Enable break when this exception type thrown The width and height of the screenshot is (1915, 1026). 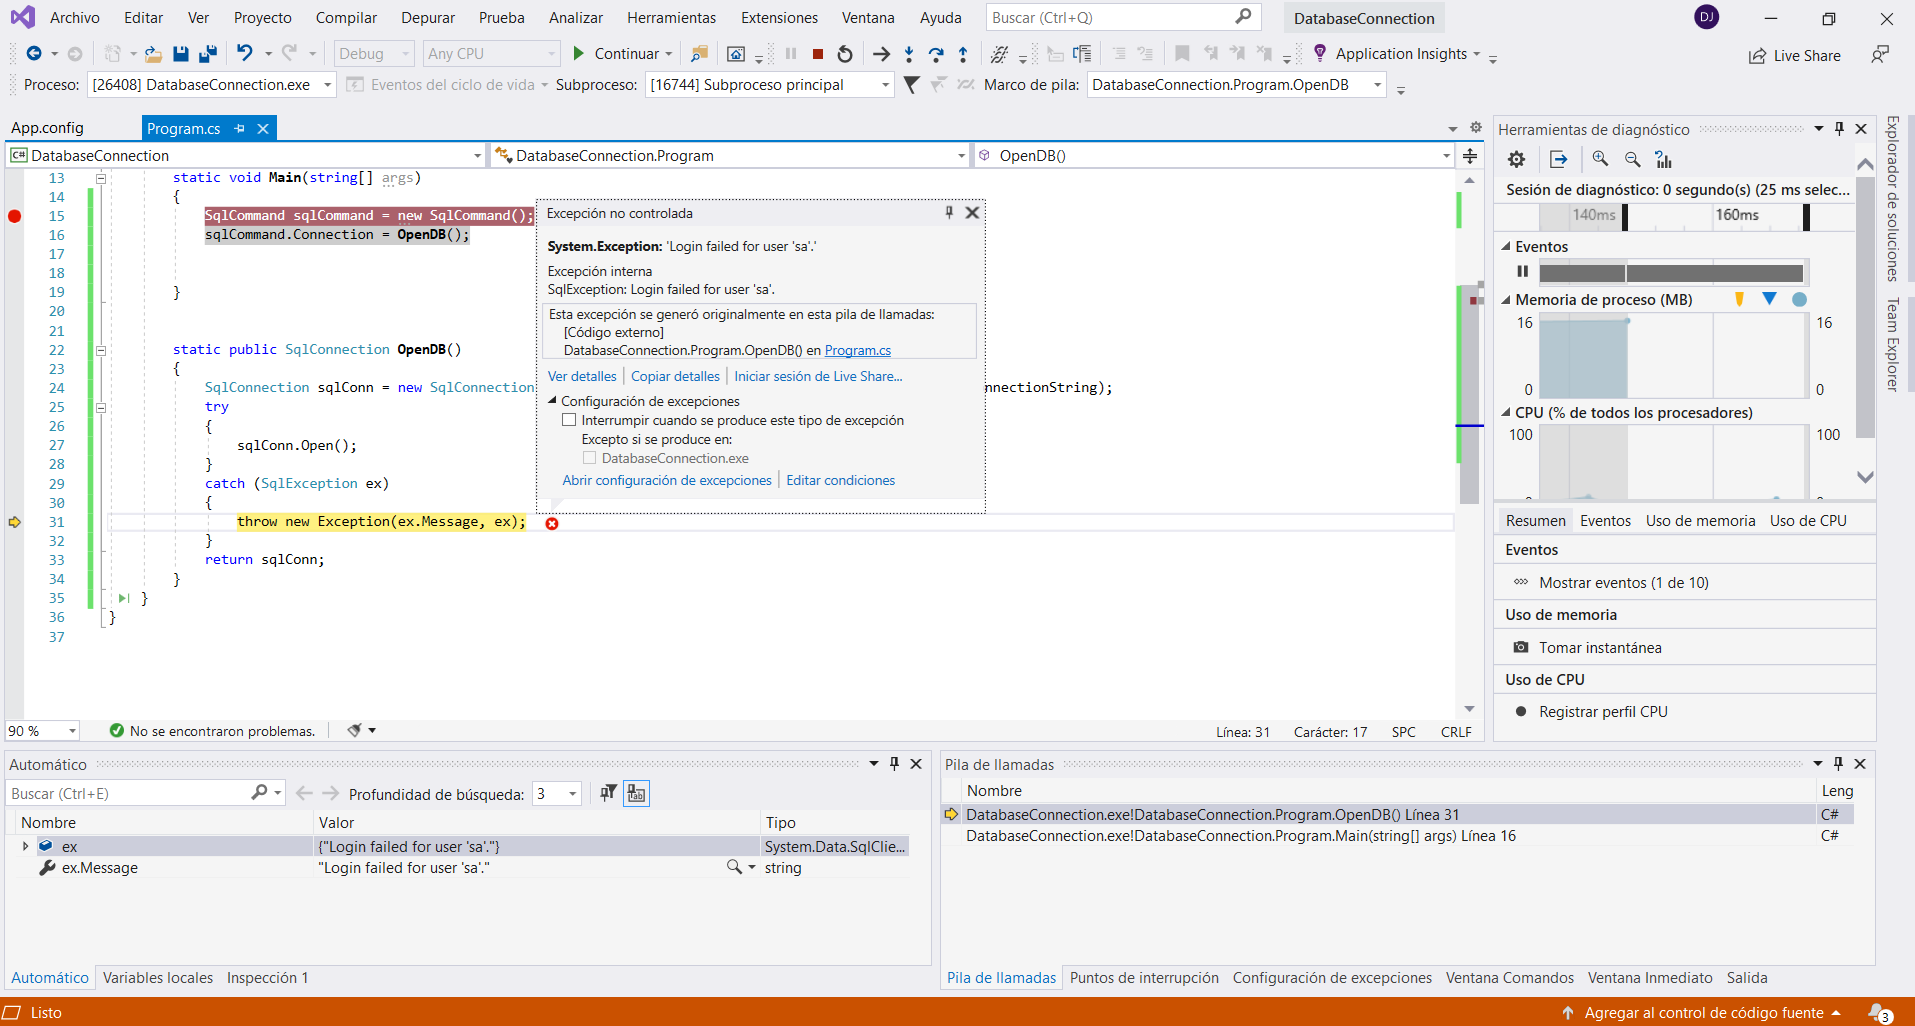tap(569, 420)
